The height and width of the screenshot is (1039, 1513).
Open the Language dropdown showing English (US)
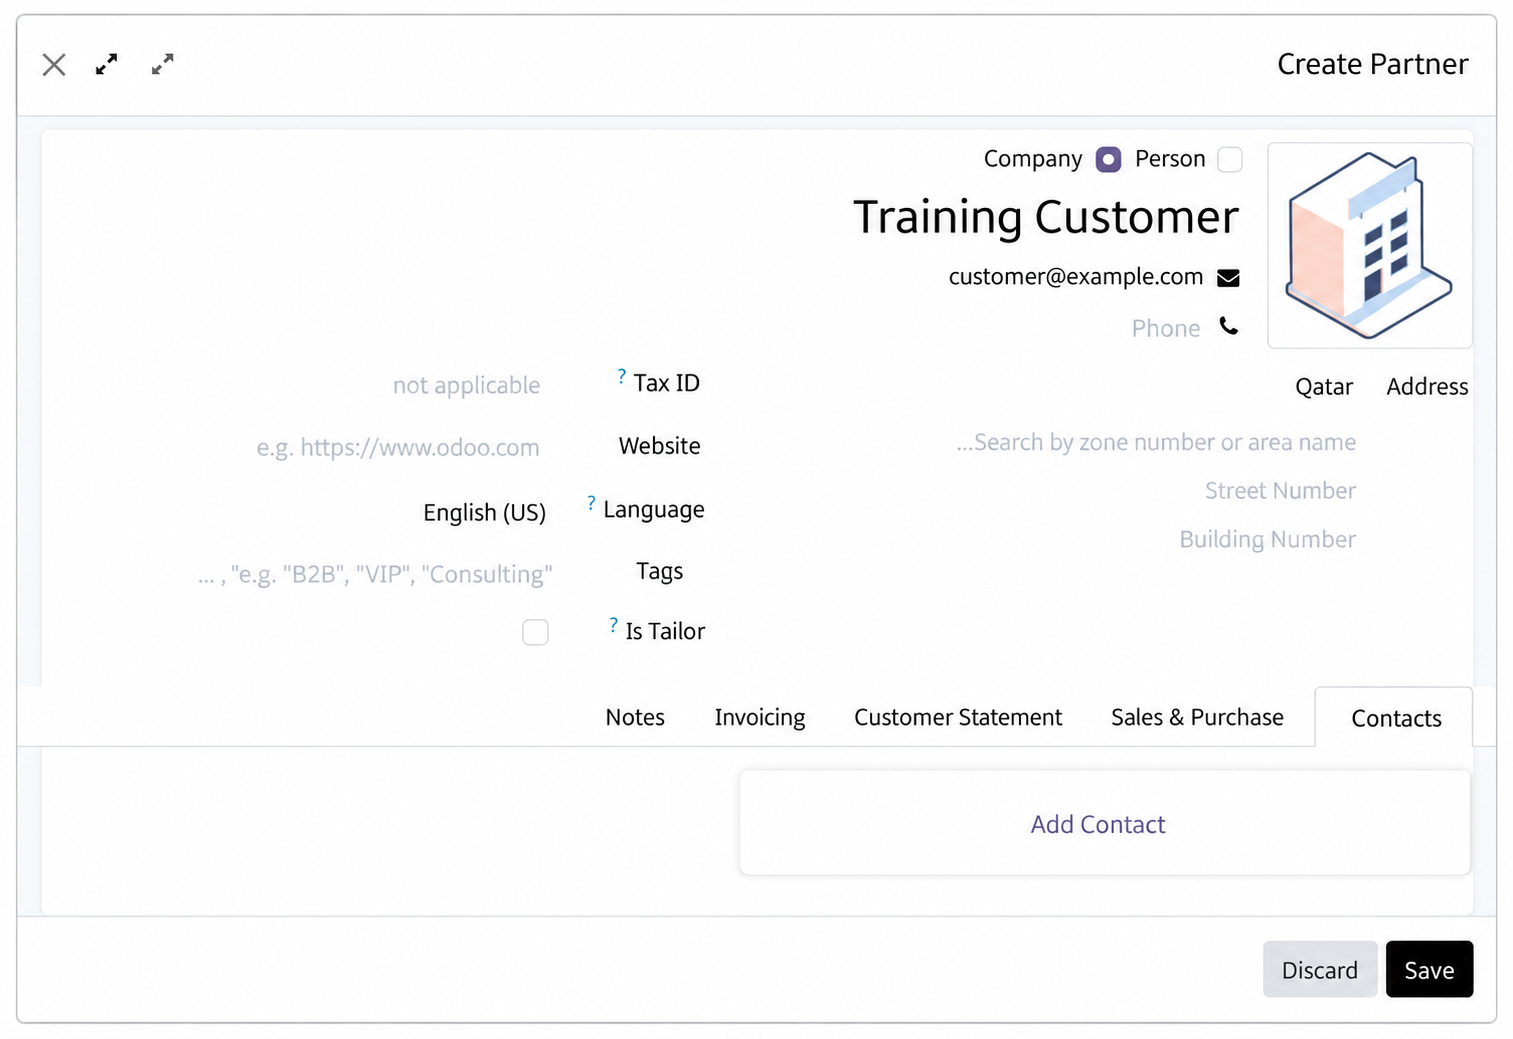pos(484,512)
